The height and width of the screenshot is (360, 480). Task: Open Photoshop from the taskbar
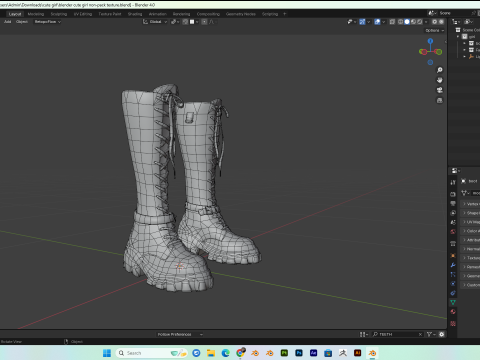pos(299,353)
